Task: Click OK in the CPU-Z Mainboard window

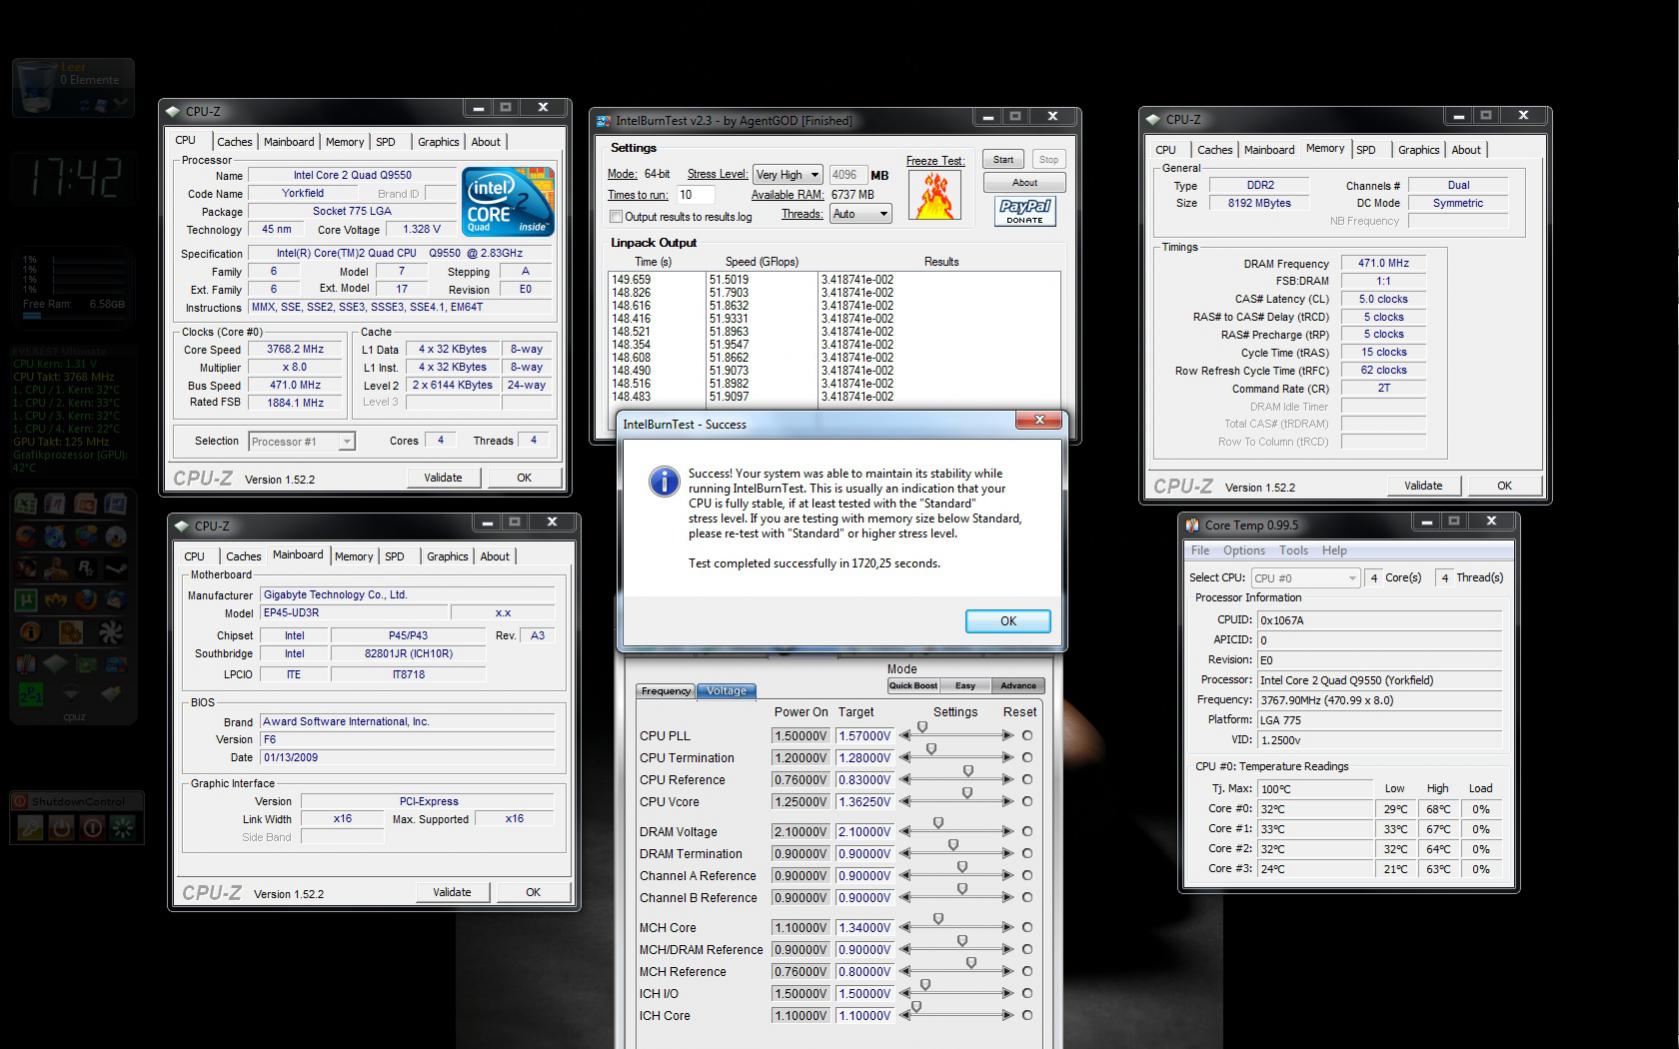Action: 533,892
